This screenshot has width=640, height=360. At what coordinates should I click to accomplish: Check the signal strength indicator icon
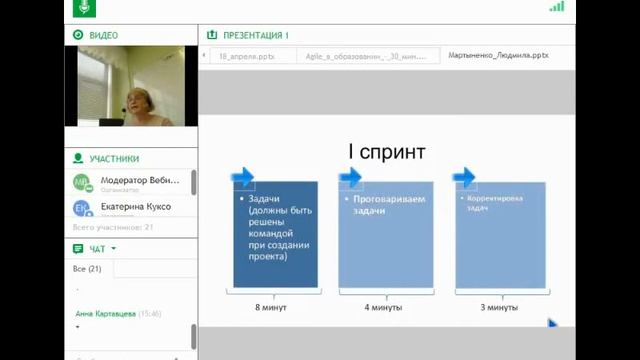point(557,6)
